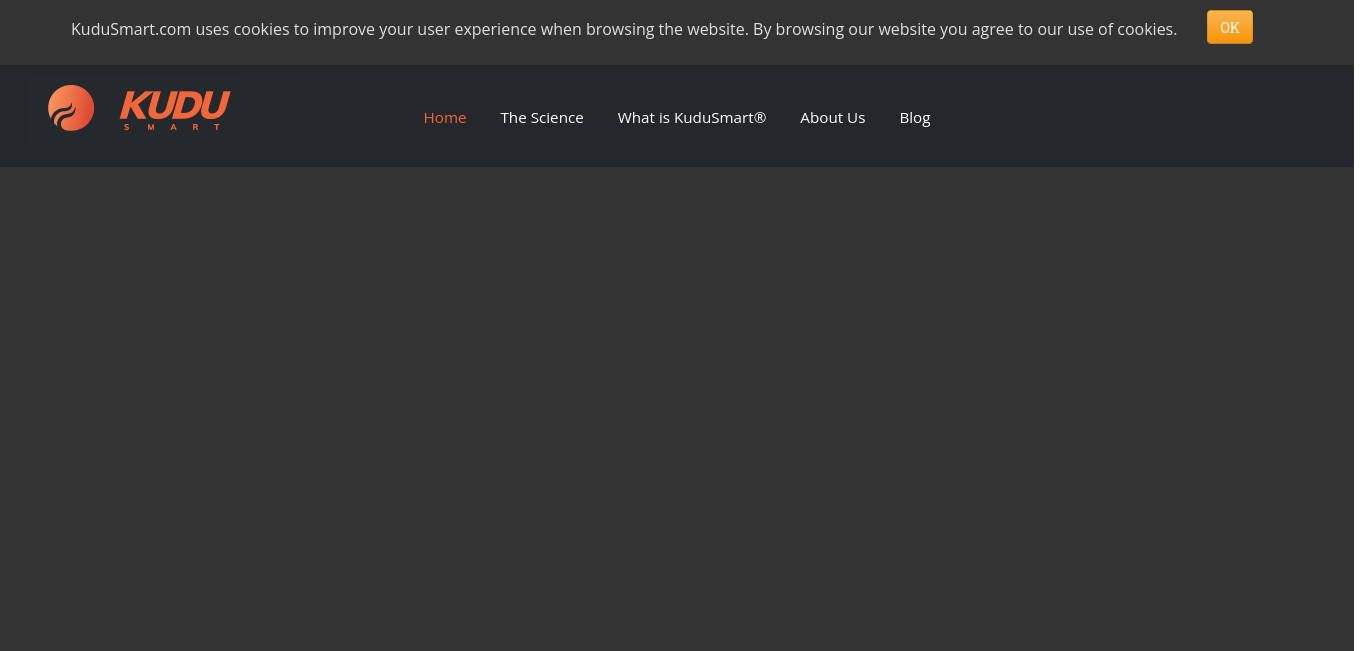Click the KuduSmart logo
1366x651 pixels.
point(139,108)
